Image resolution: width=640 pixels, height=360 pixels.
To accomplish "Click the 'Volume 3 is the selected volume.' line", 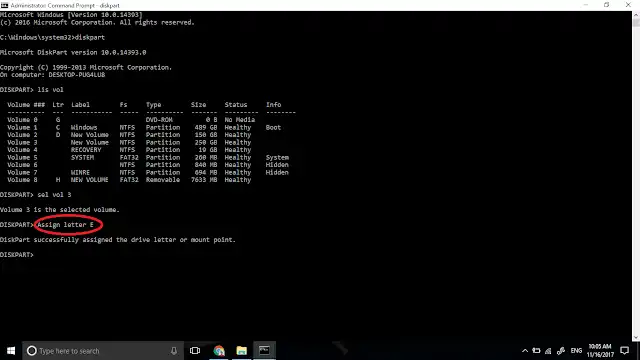I will (60, 210).
